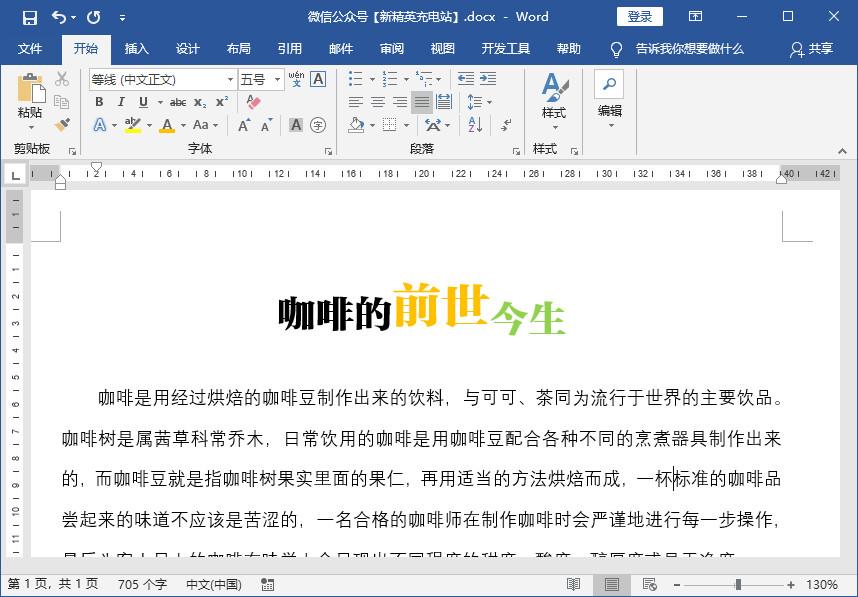Adjust the zoom slider handle
The width and height of the screenshot is (858, 597).
click(738, 584)
